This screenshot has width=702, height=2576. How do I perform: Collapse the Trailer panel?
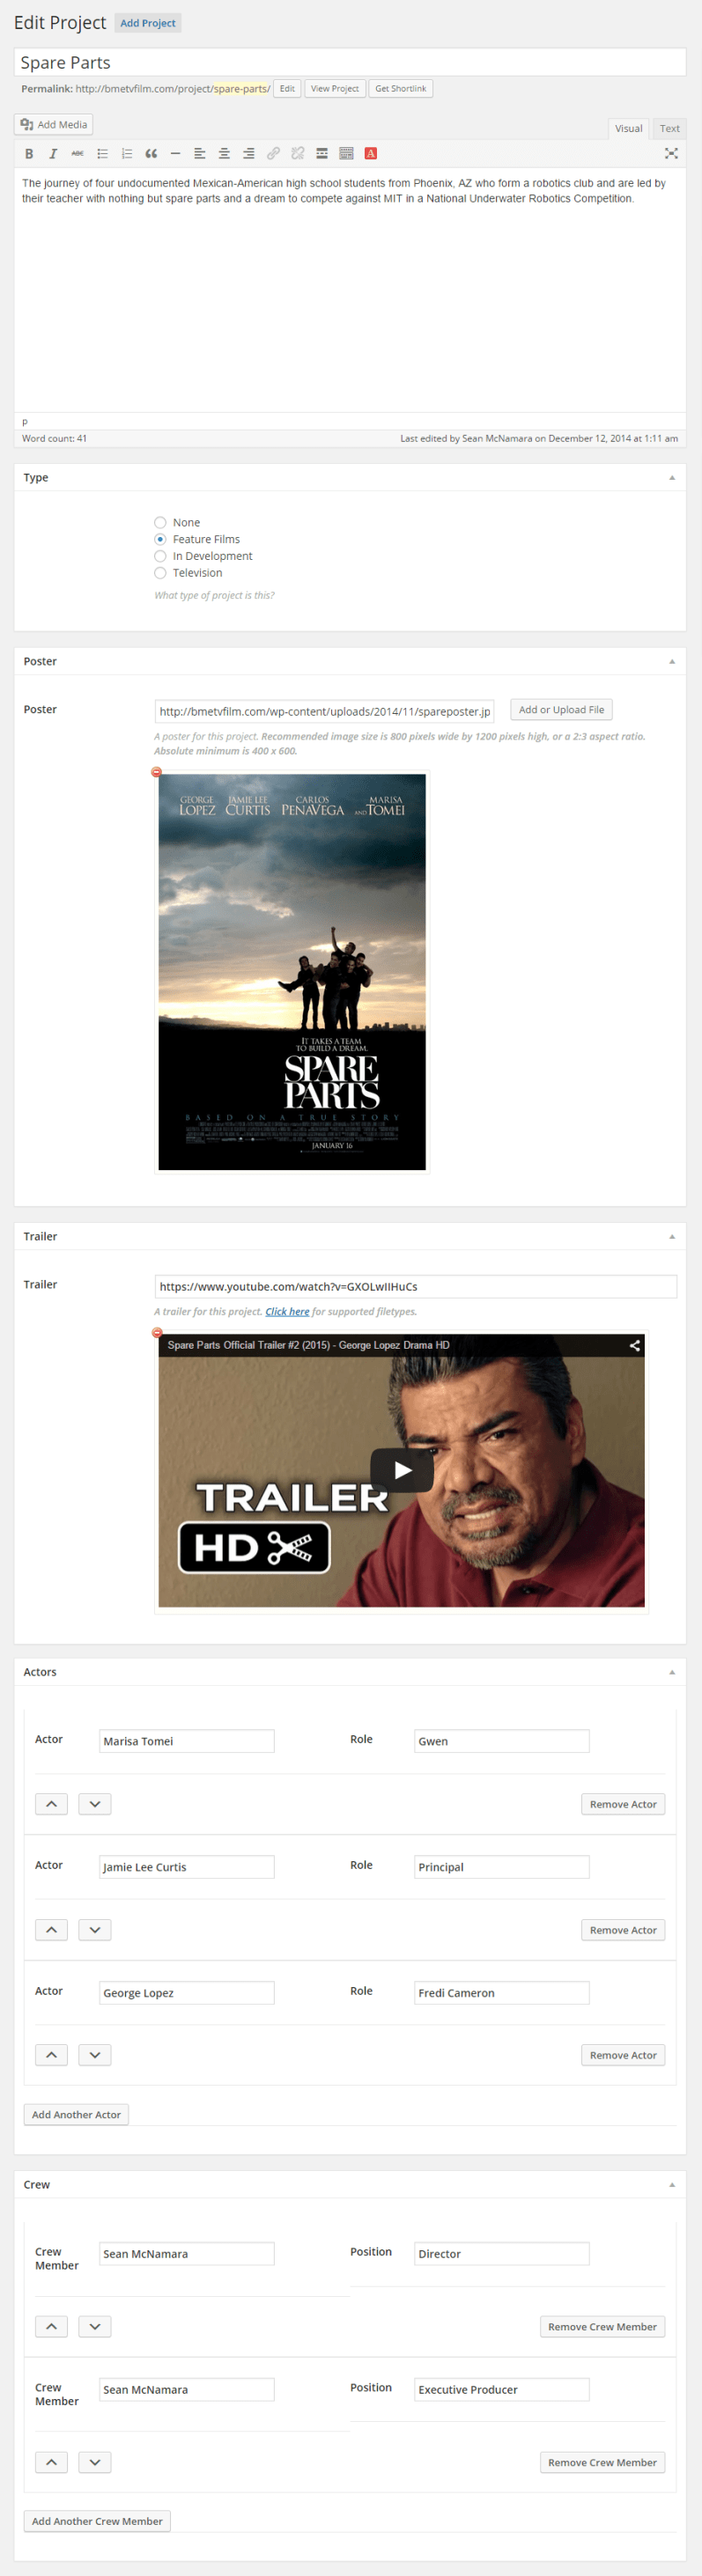point(672,1236)
